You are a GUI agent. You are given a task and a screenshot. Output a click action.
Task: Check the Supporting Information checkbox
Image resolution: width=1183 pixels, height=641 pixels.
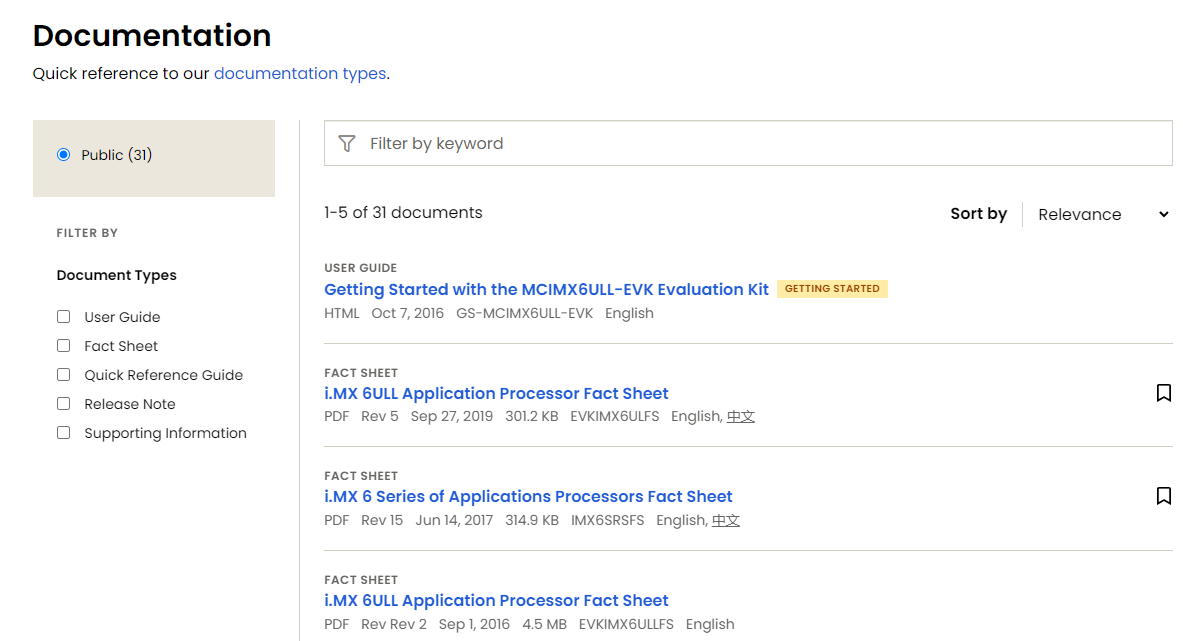pyautogui.click(x=63, y=433)
